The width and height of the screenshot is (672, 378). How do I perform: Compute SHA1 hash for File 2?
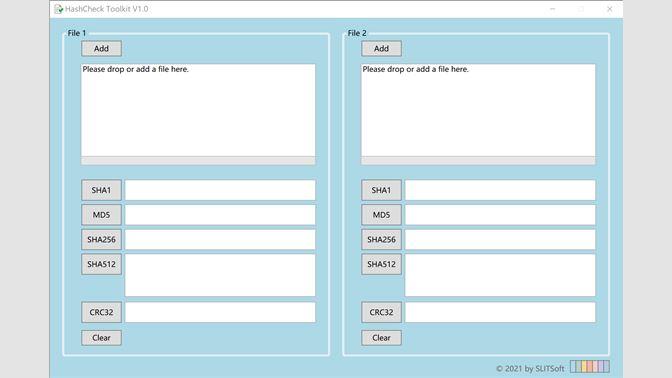381,190
